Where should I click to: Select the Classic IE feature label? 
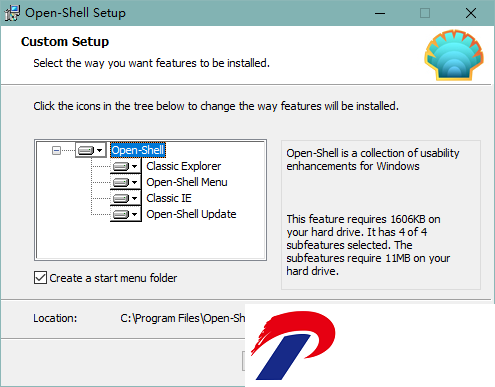(169, 198)
